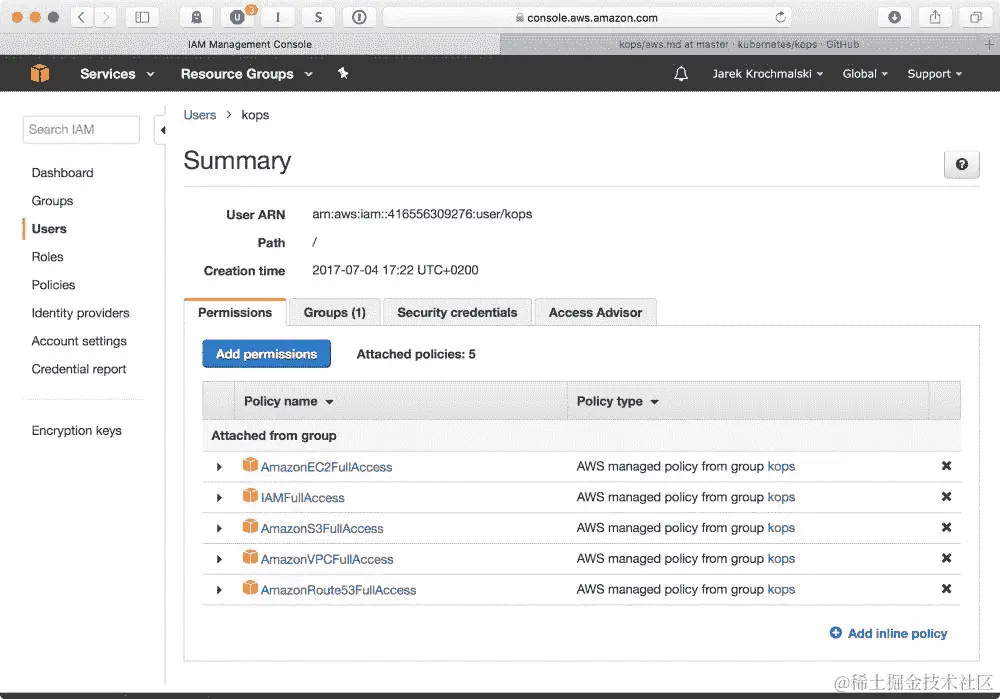
Task: Open the pin shortcuts icon in navbar
Action: click(x=343, y=73)
